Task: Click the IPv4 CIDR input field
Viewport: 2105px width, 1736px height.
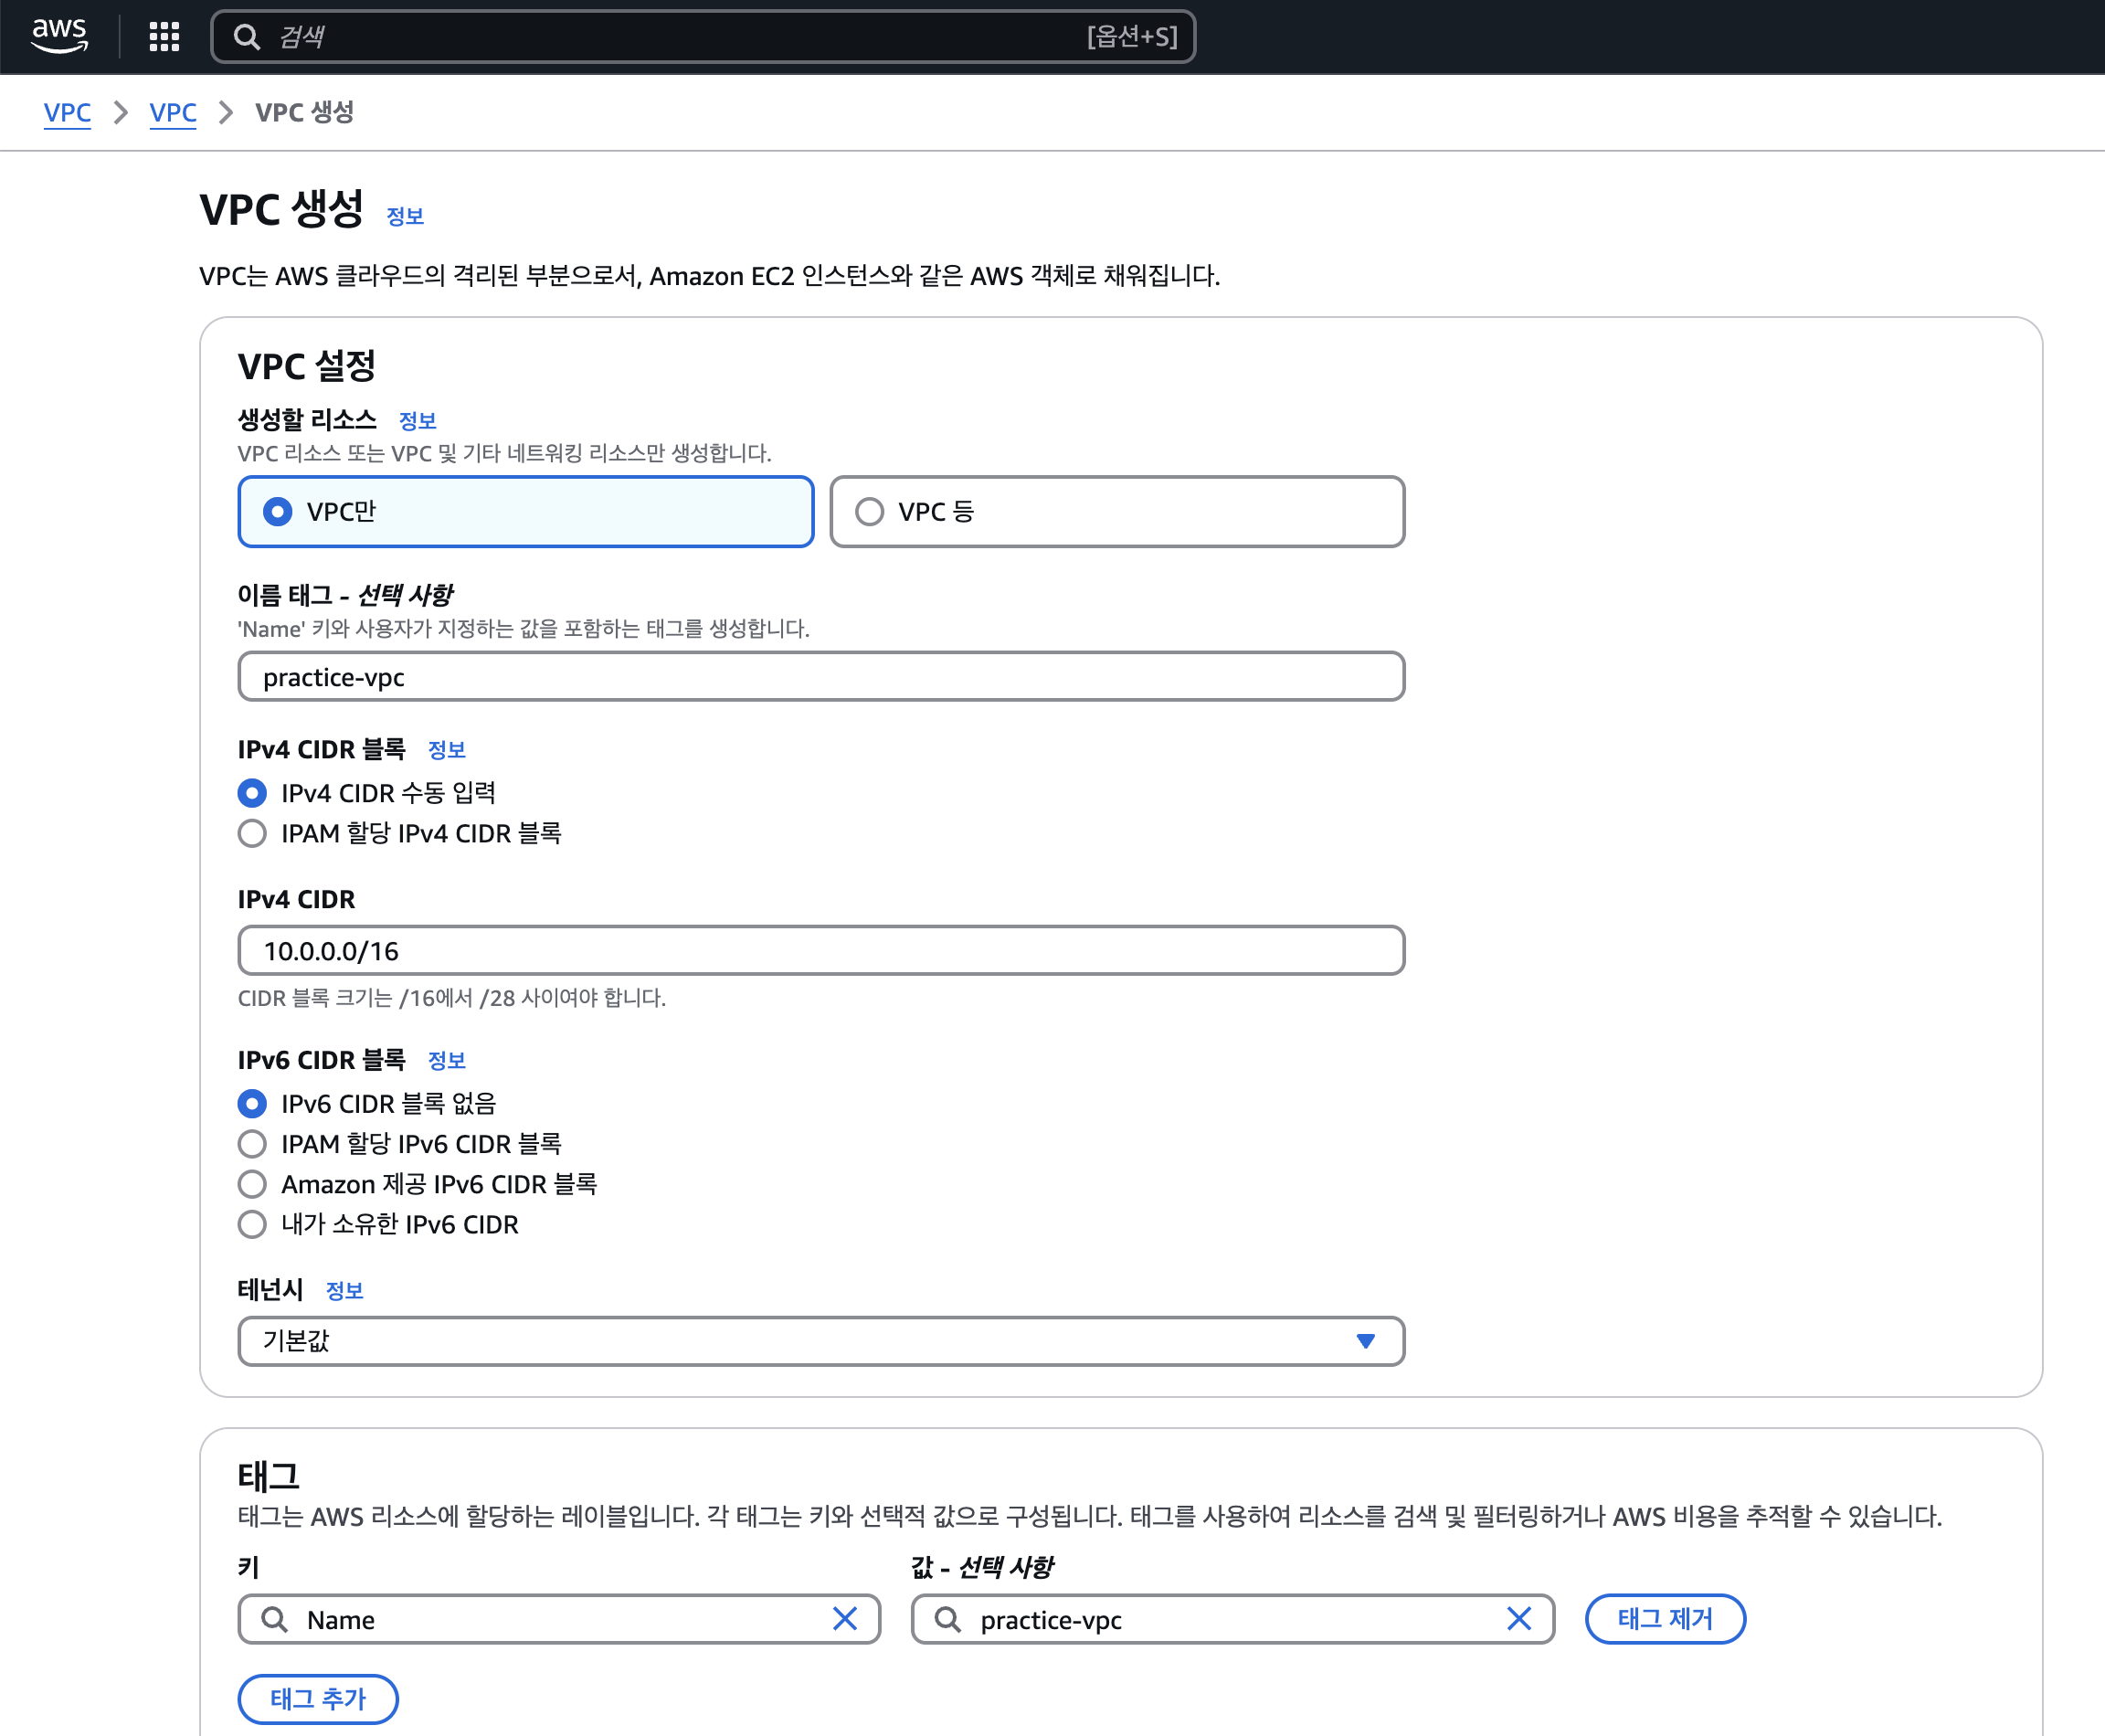Action: pyautogui.click(x=820, y=951)
